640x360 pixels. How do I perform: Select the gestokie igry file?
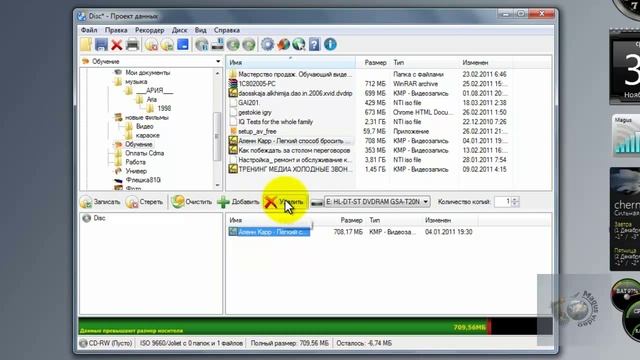(x=255, y=112)
